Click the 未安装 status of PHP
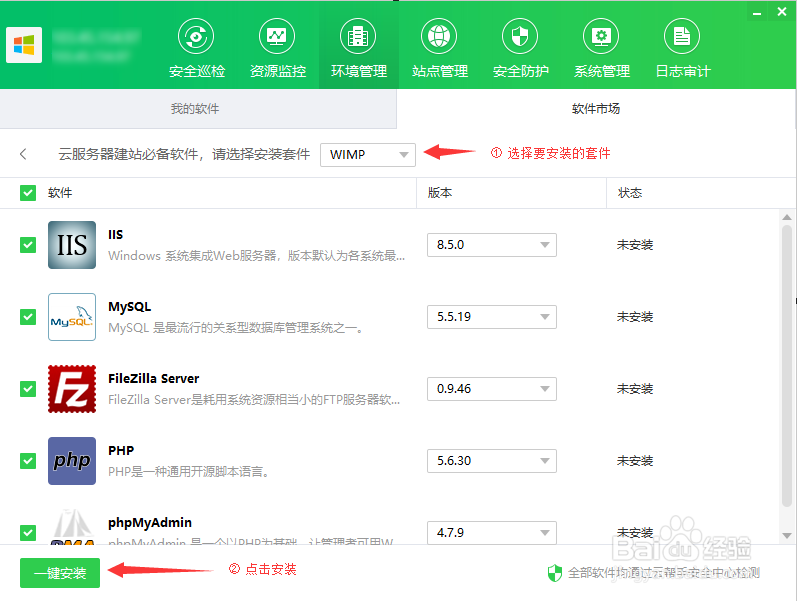Image resolution: width=798 pixels, height=601 pixels. click(635, 461)
